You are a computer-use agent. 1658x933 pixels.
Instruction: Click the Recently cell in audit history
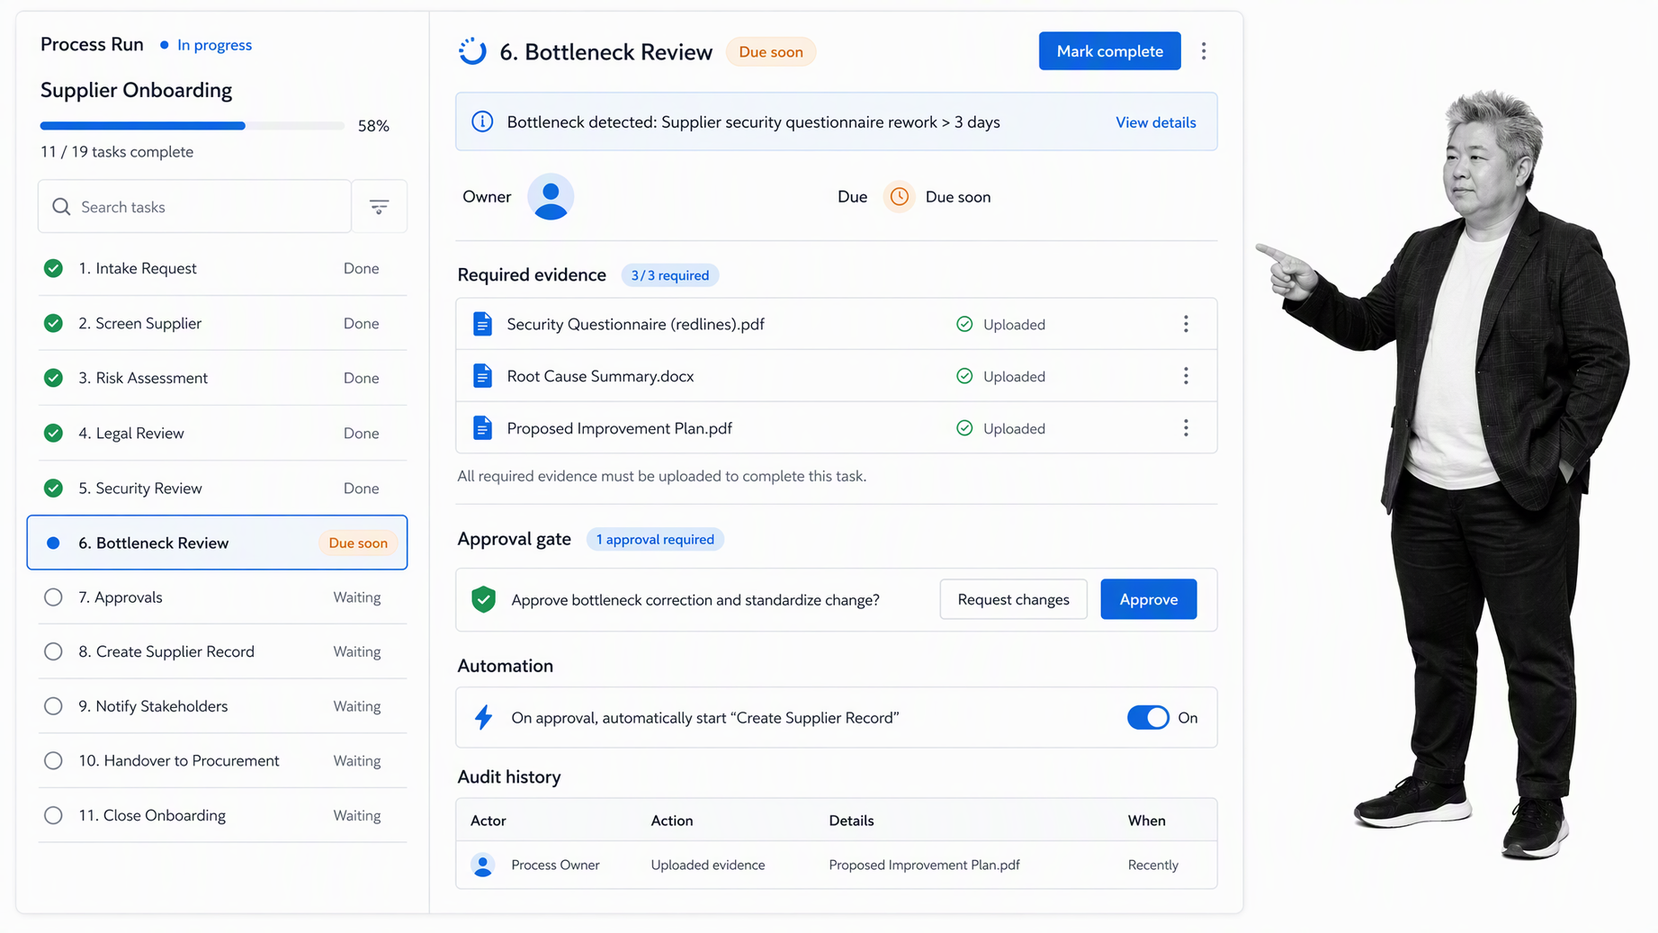coord(1153,865)
